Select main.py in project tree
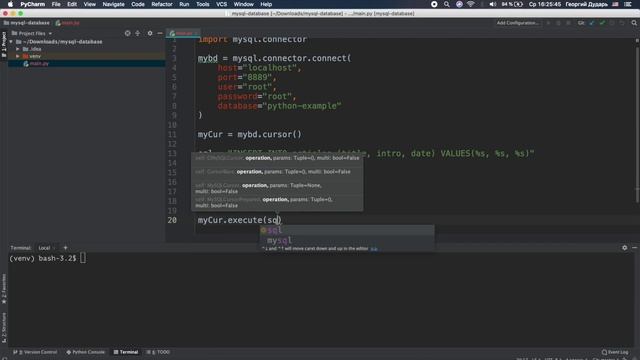 tap(39, 64)
